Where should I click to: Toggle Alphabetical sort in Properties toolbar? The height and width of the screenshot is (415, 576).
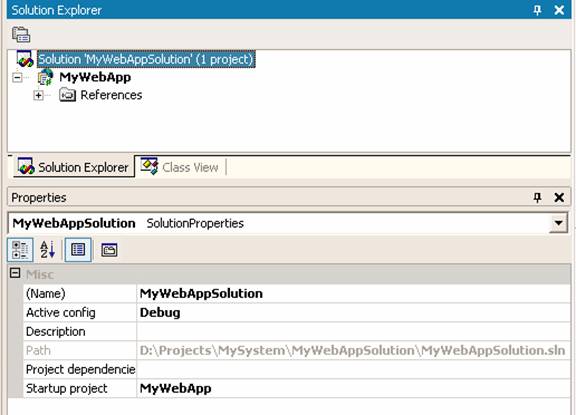point(47,250)
